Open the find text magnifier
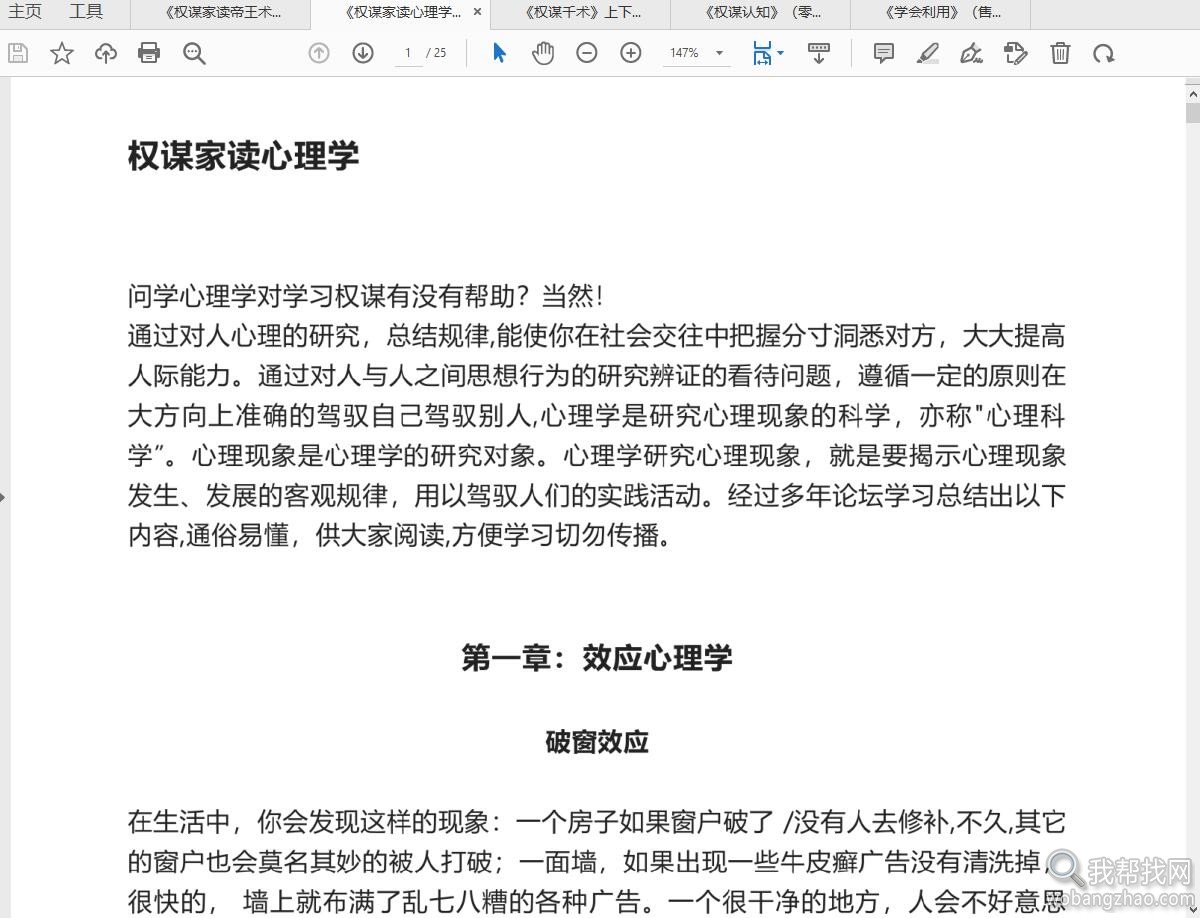This screenshot has width=1200, height=918. [x=194, y=53]
